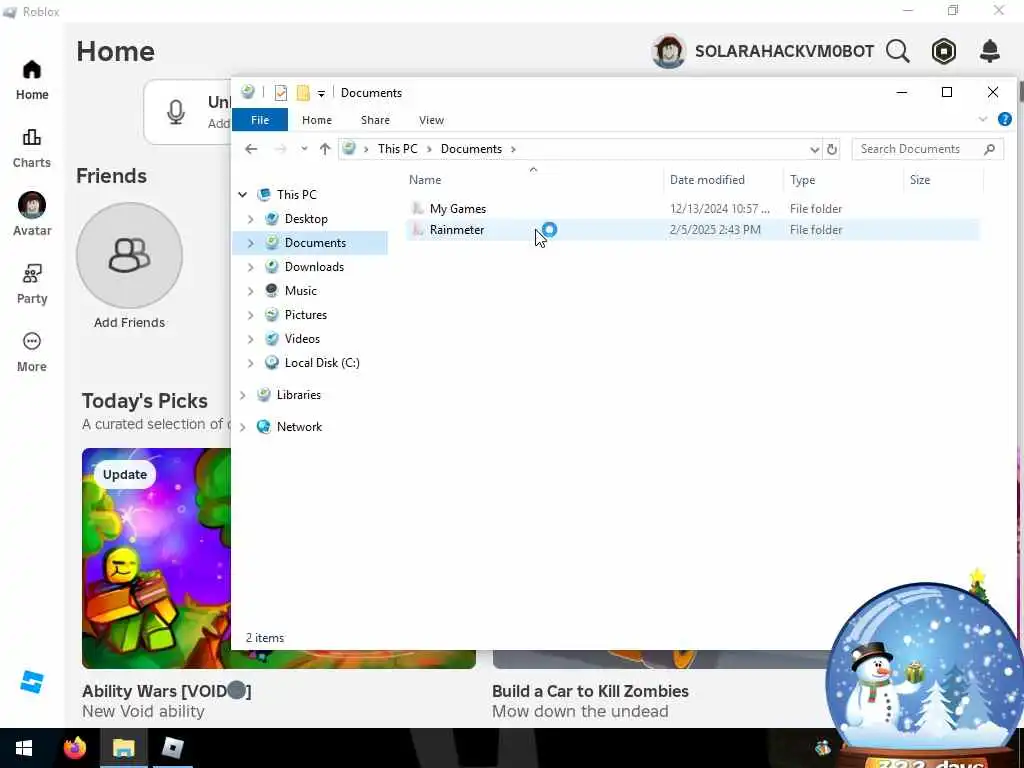Select Videos in navigation pane
The height and width of the screenshot is (768, 1024).
click(302, 339)
